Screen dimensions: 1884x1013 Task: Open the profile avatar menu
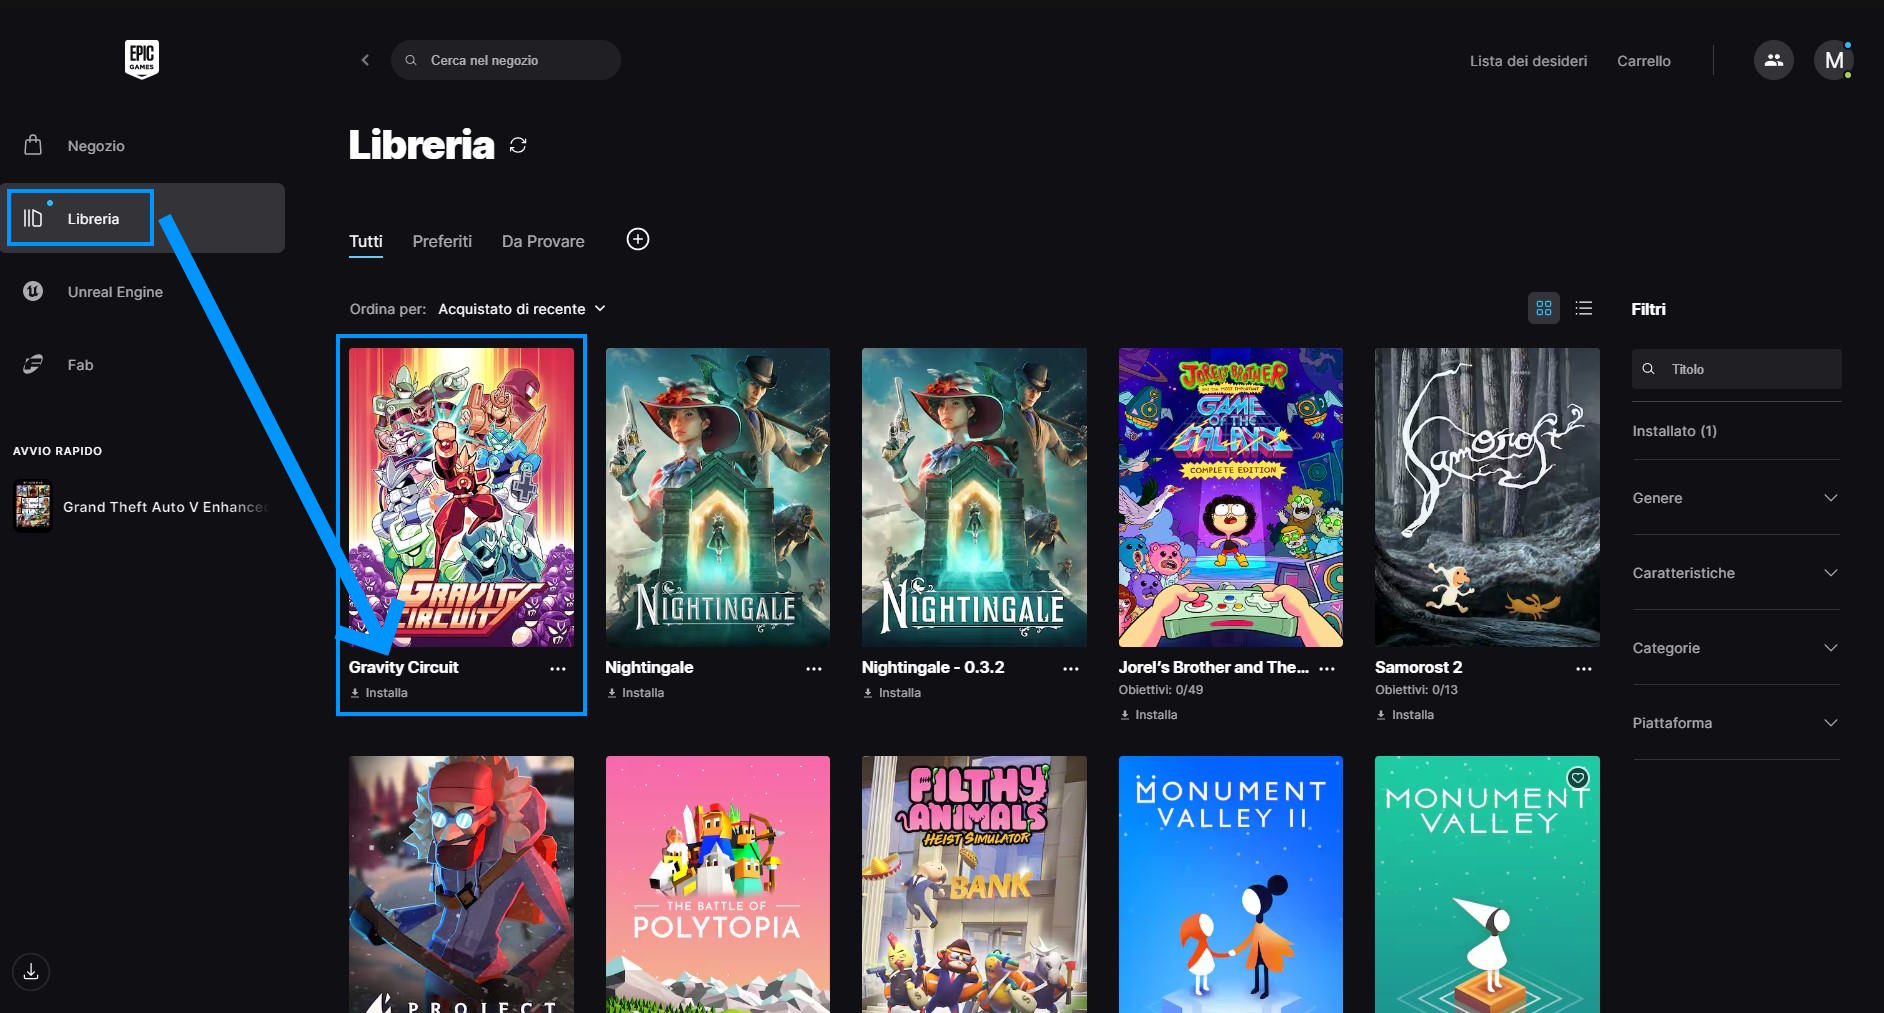coord(1833,60)
